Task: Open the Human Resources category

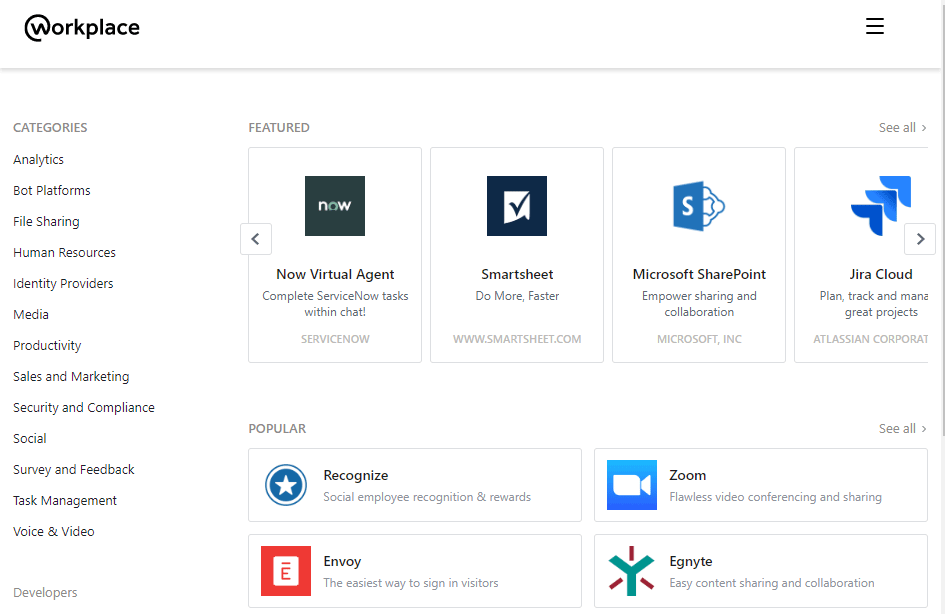Action: pos(64,252)
